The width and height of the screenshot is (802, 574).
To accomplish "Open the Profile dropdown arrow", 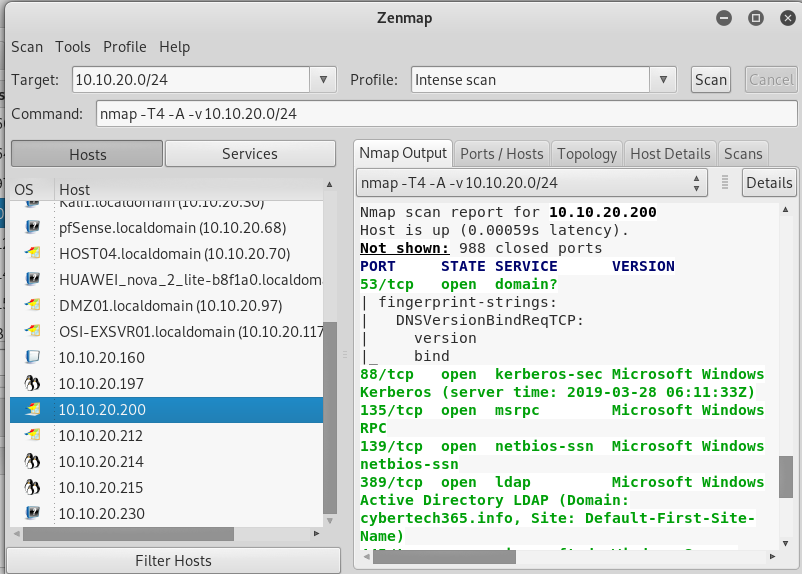I will click(x=663, y=80).
